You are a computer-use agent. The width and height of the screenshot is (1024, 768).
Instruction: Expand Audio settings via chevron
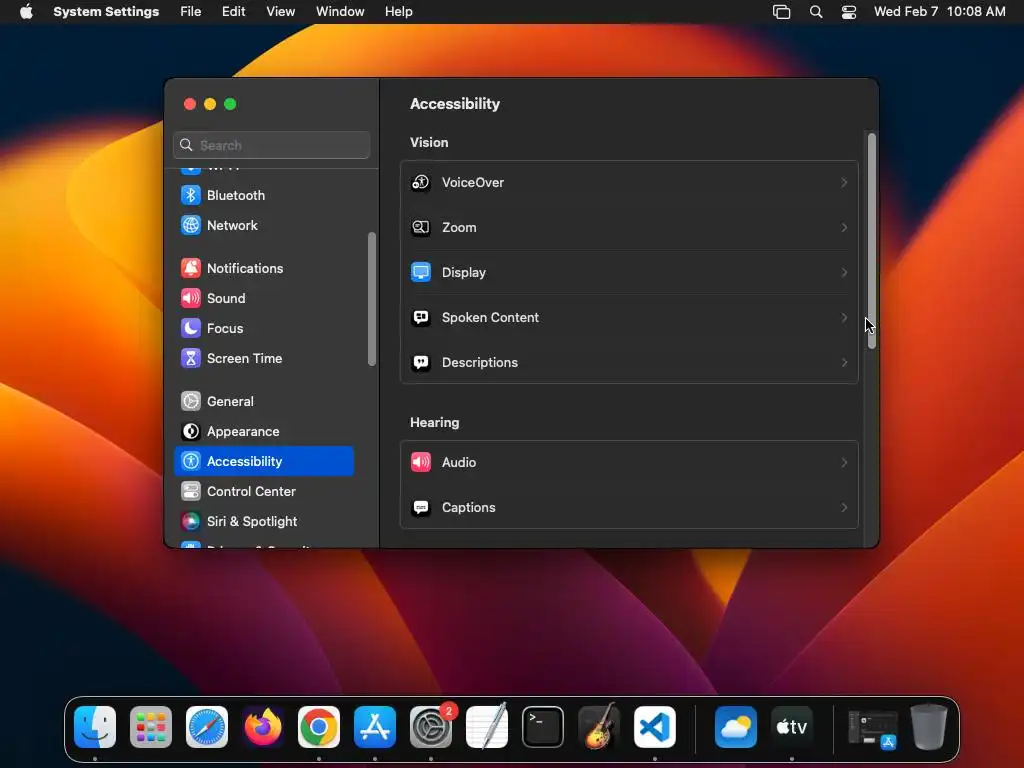844,462
